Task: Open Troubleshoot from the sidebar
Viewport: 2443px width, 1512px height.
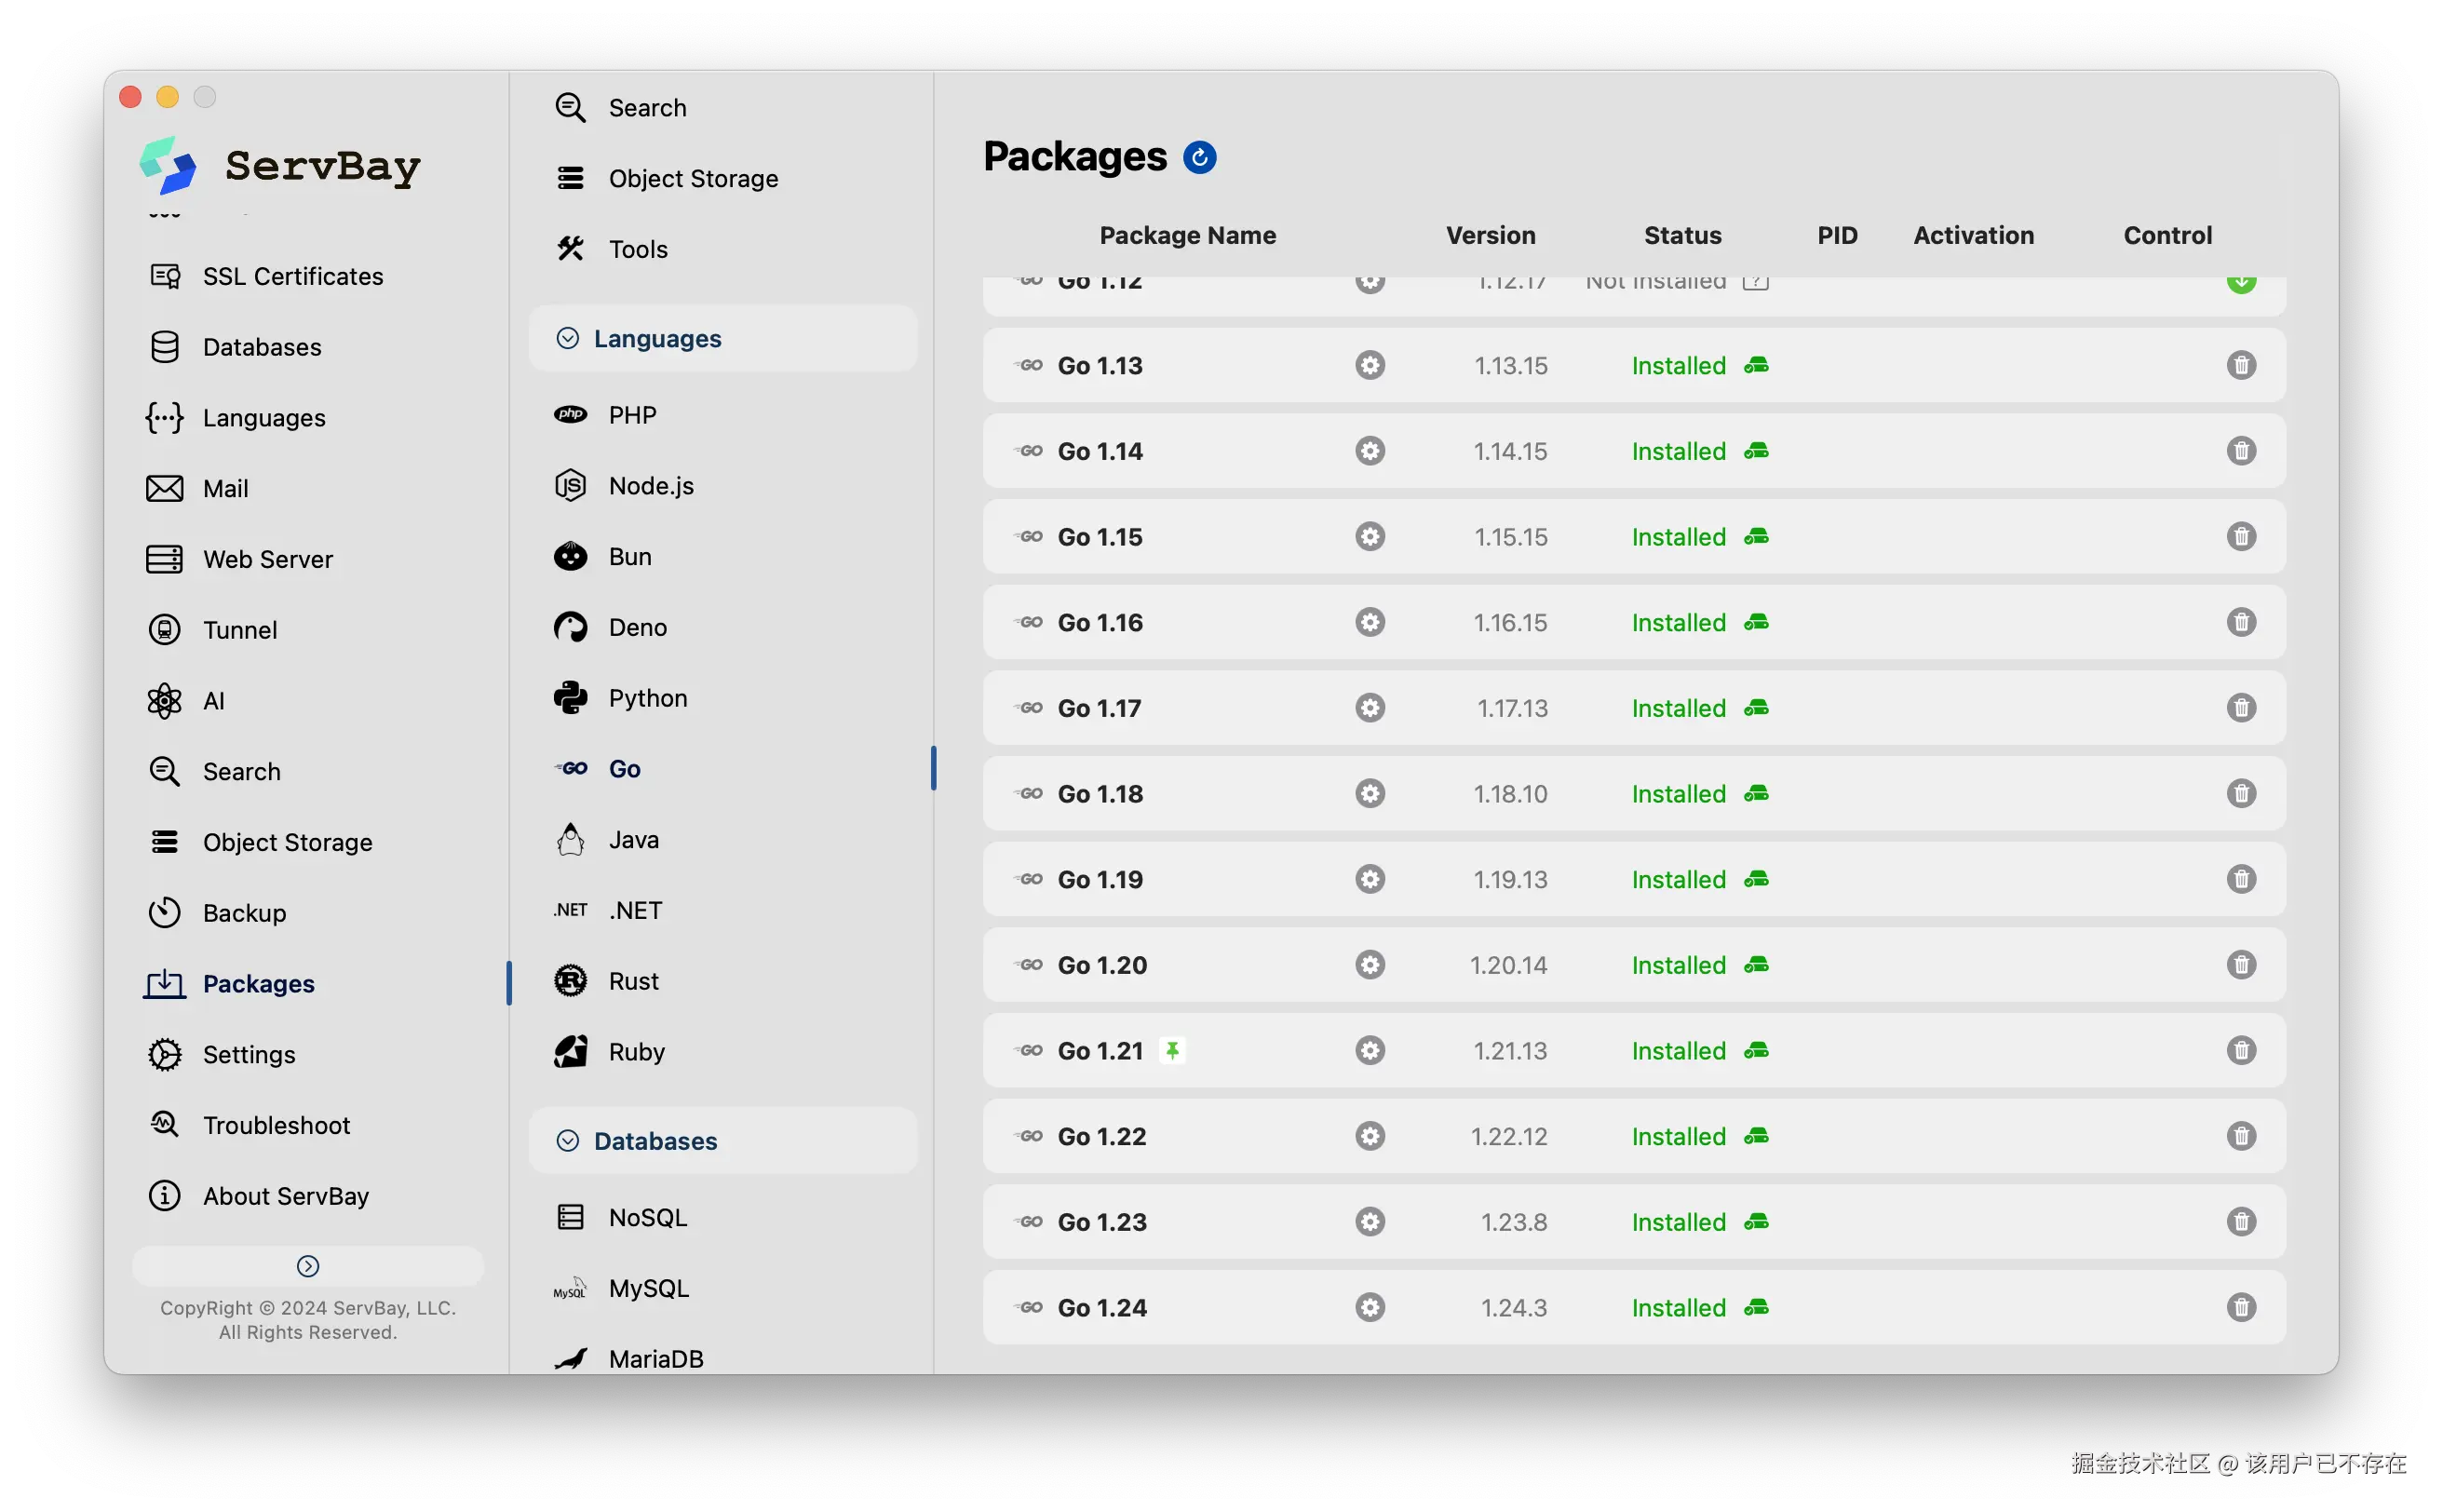Action: [276, 1125]
